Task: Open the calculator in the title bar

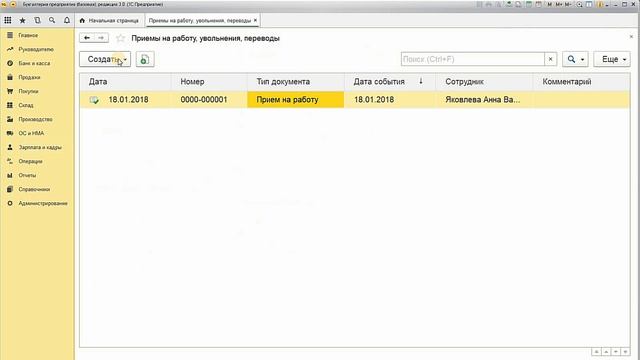Action: 529,4
